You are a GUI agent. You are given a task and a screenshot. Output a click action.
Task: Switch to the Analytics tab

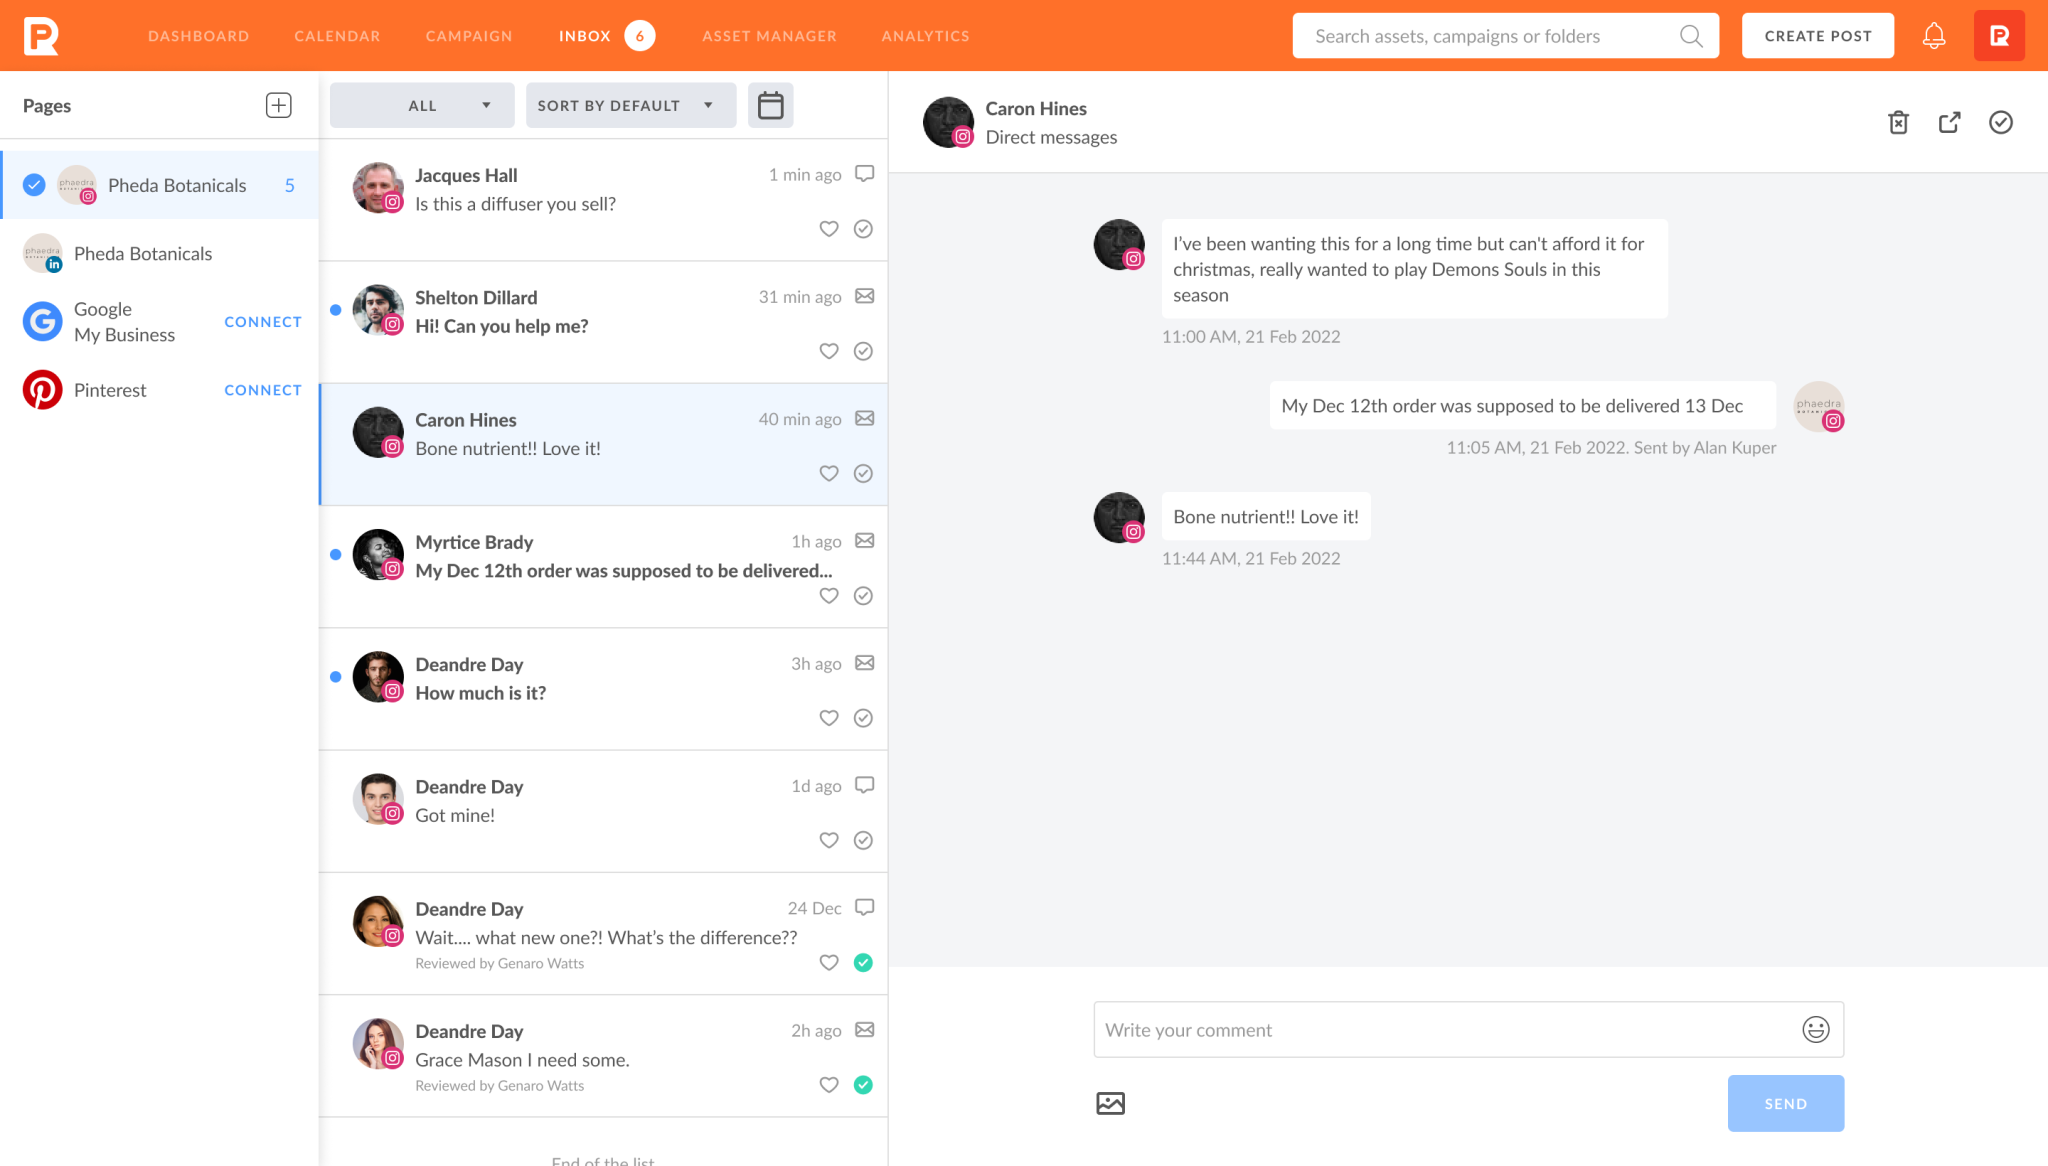[924, 35]
